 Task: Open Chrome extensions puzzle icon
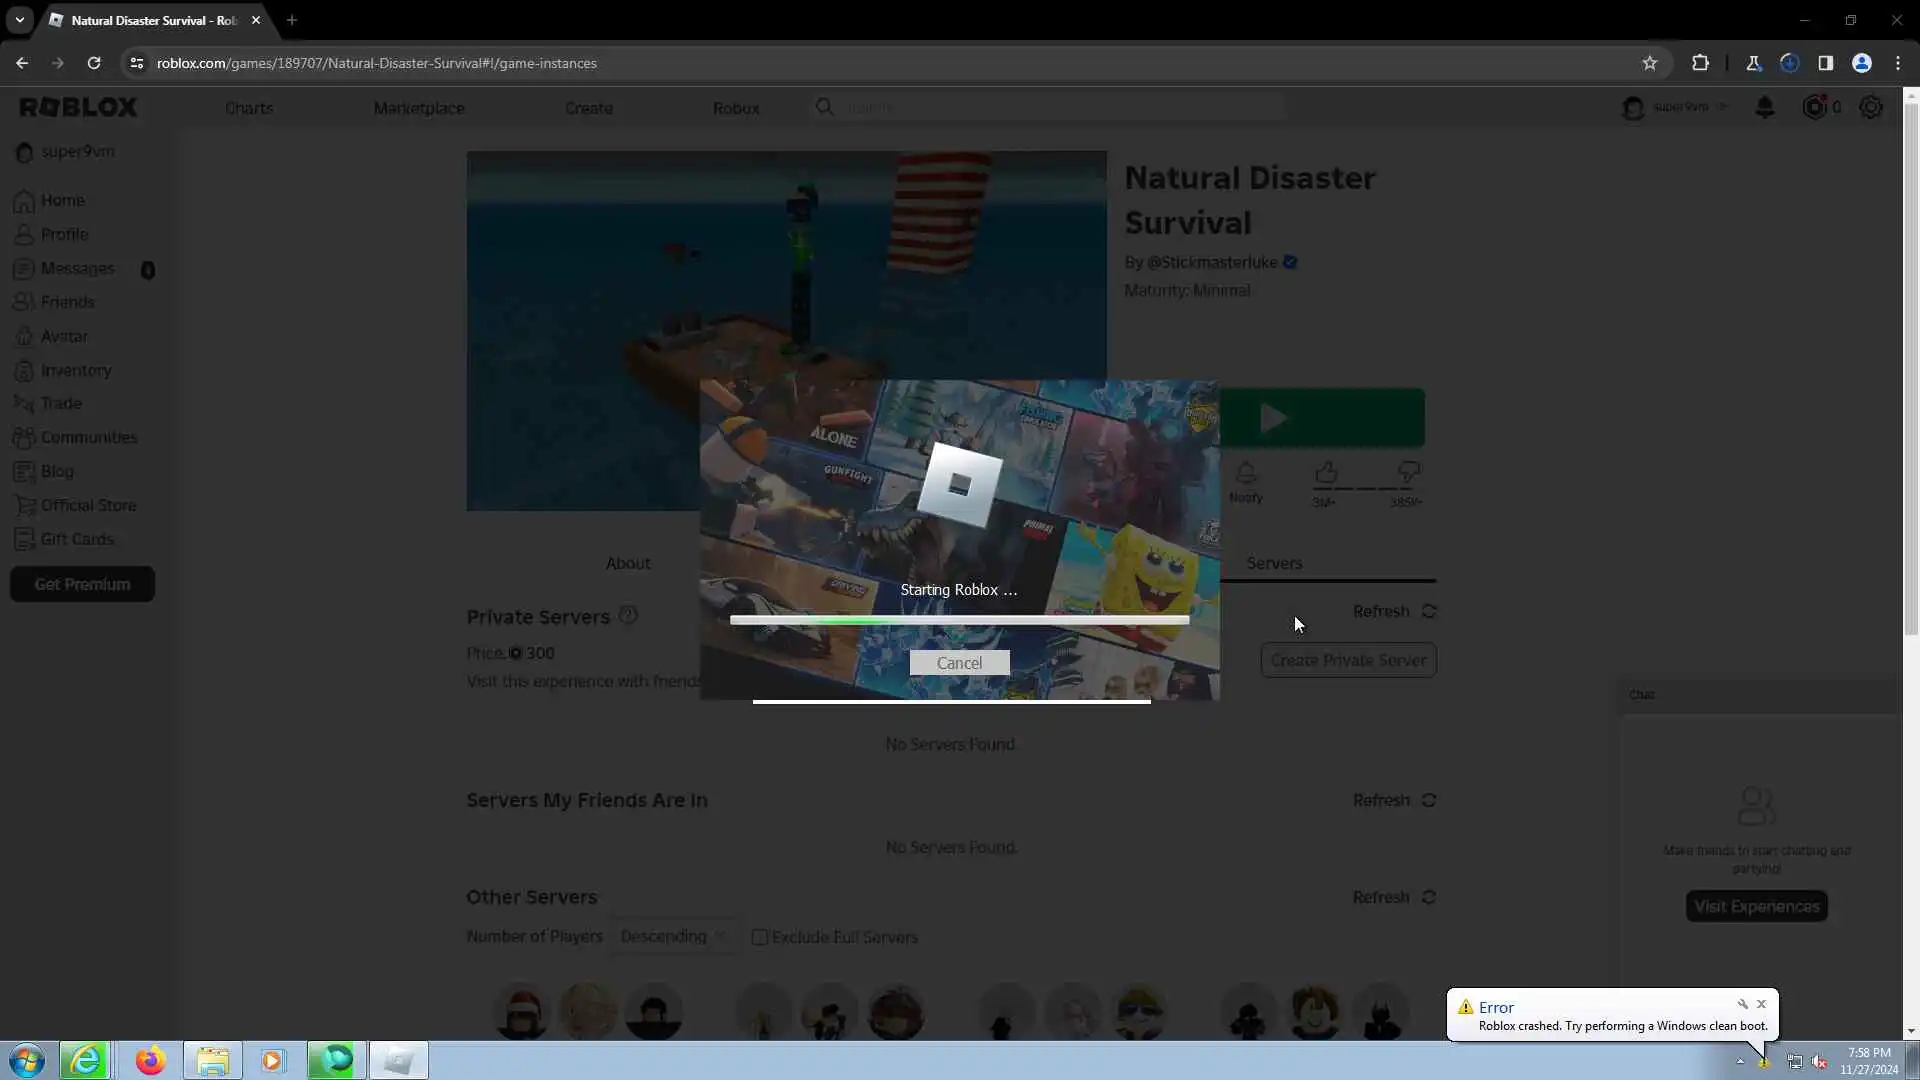1700,63
